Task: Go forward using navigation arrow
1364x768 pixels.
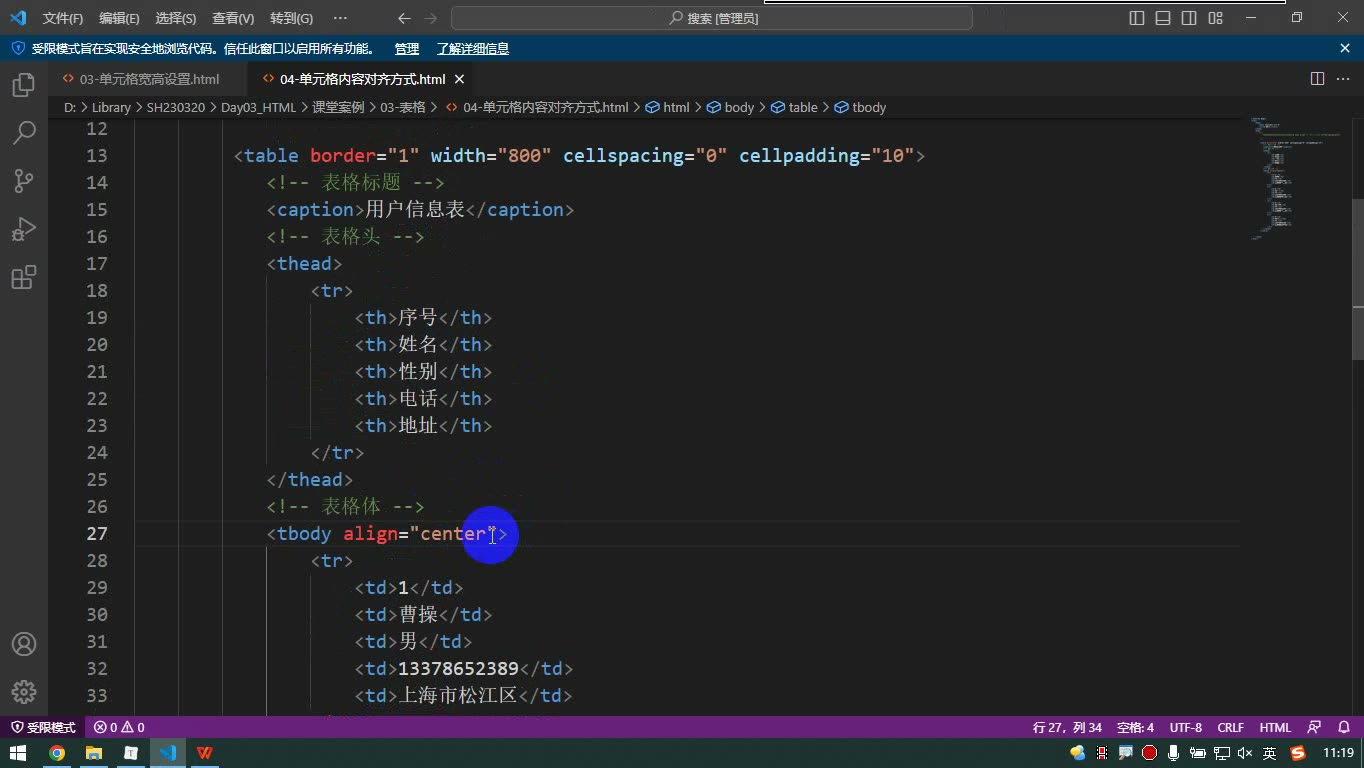Action: click(x=430, y=18)
